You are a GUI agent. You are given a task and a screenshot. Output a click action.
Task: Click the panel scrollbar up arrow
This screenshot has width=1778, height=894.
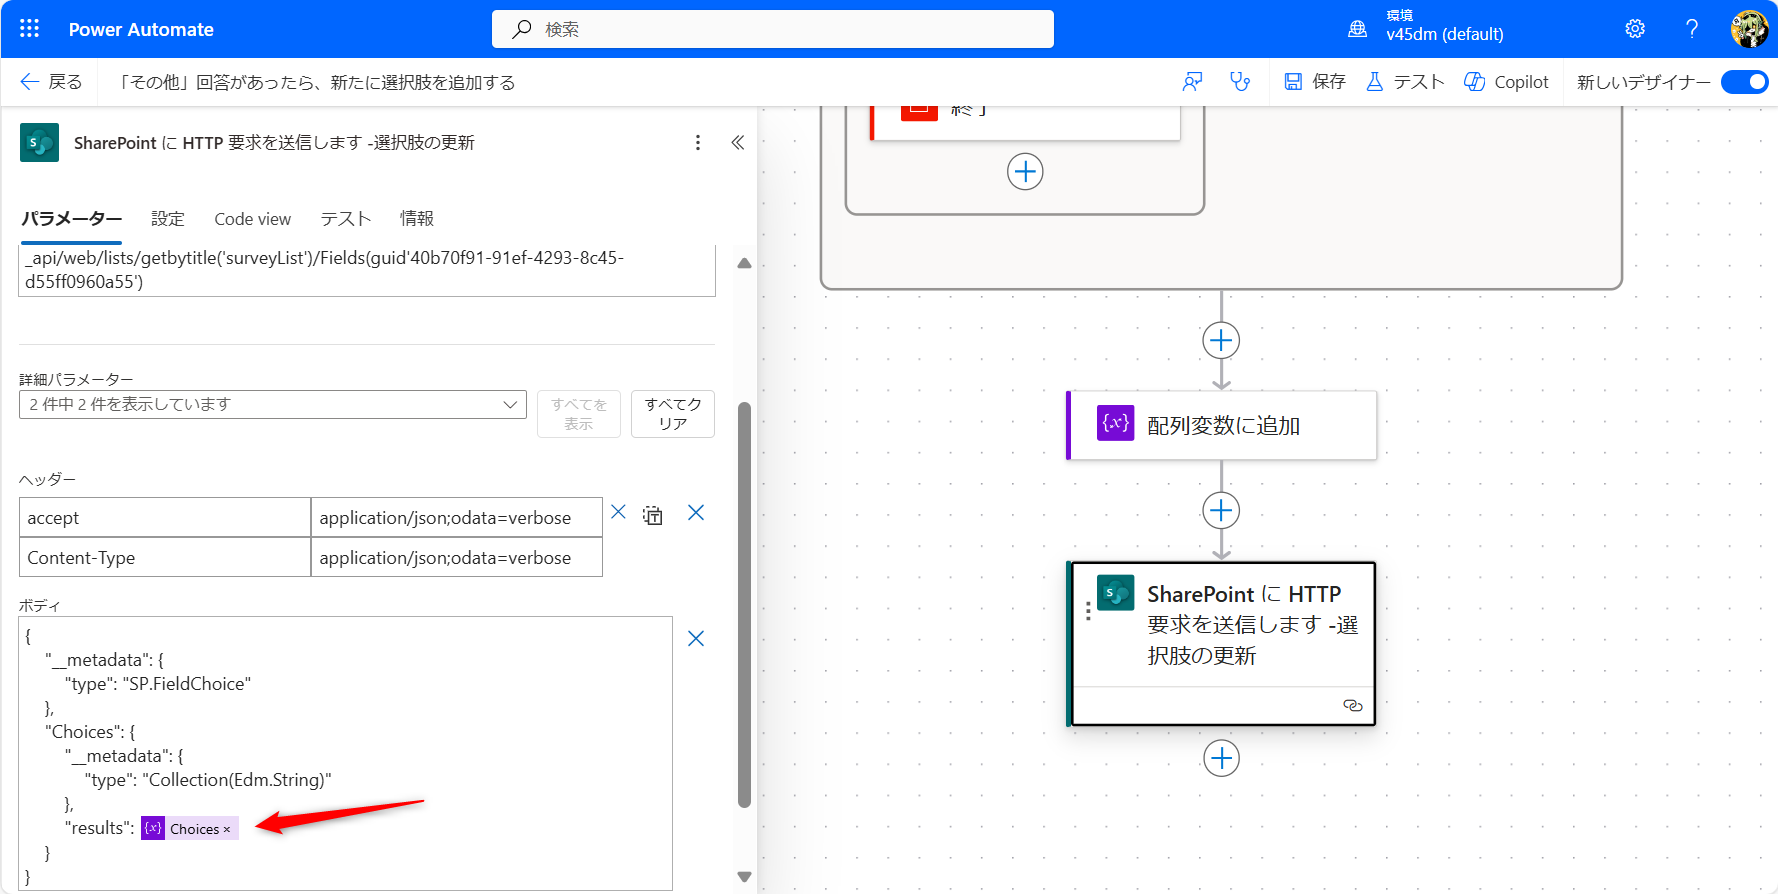click(744, 264)
